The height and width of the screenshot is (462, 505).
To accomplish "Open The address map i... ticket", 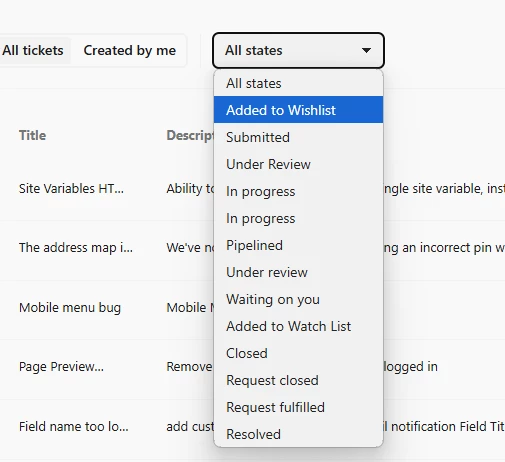I will pos(76,248).
